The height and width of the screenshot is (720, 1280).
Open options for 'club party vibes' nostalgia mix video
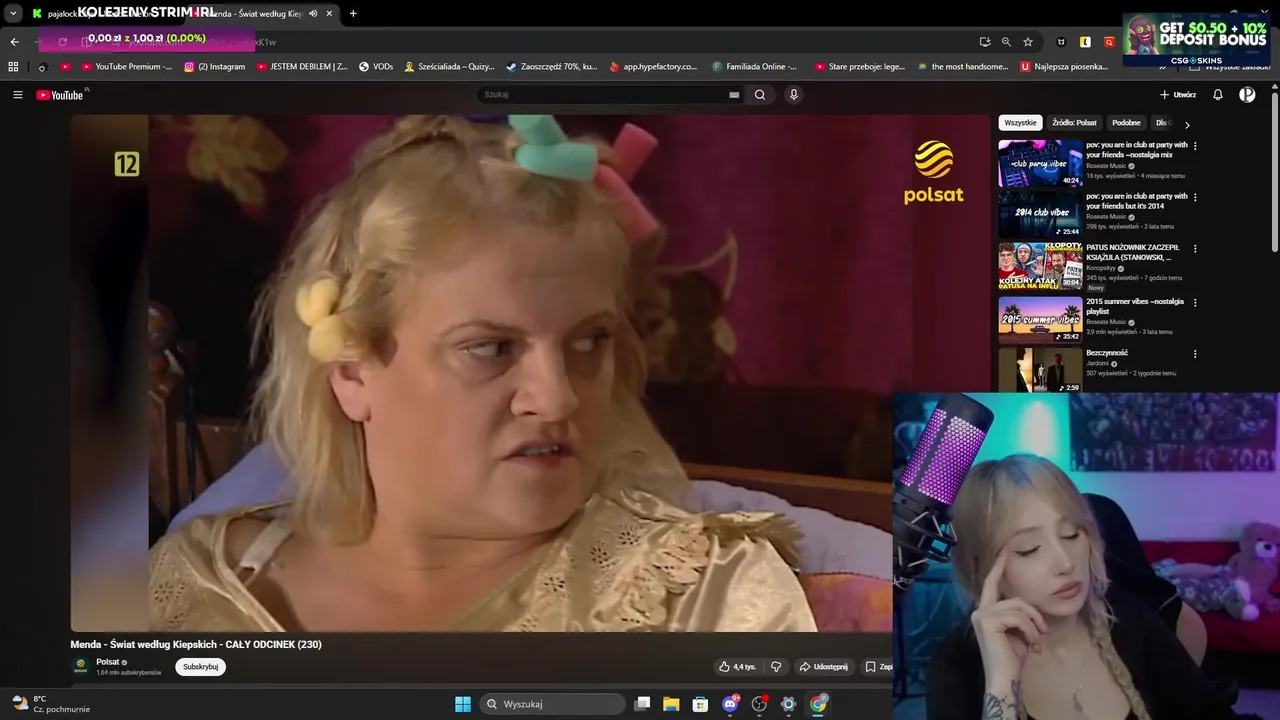click(1195, 146)
